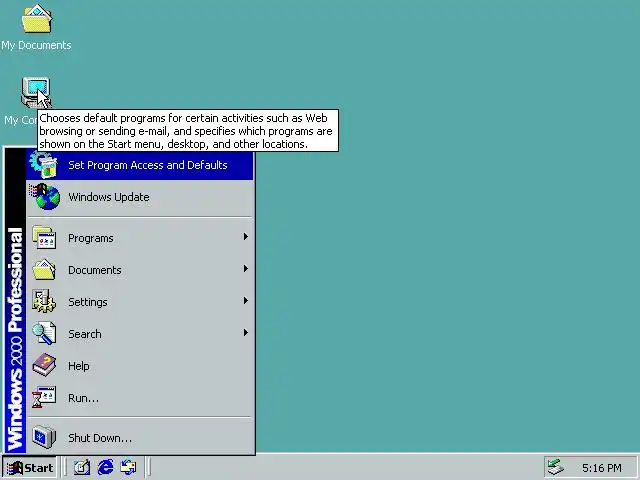640x480 pixels.
Task: Click the Programs label in Start menu
Action: (x=91, y=238)
